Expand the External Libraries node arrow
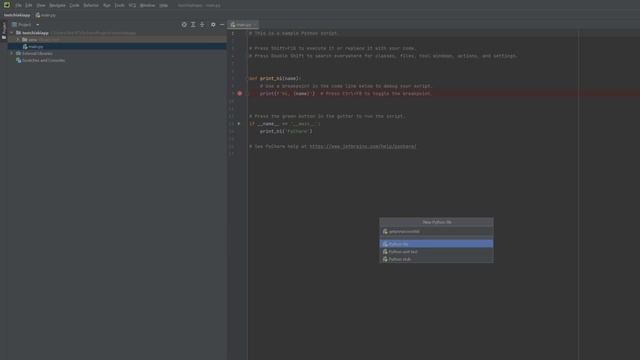The image size is (640, 360). click(12, 53)
